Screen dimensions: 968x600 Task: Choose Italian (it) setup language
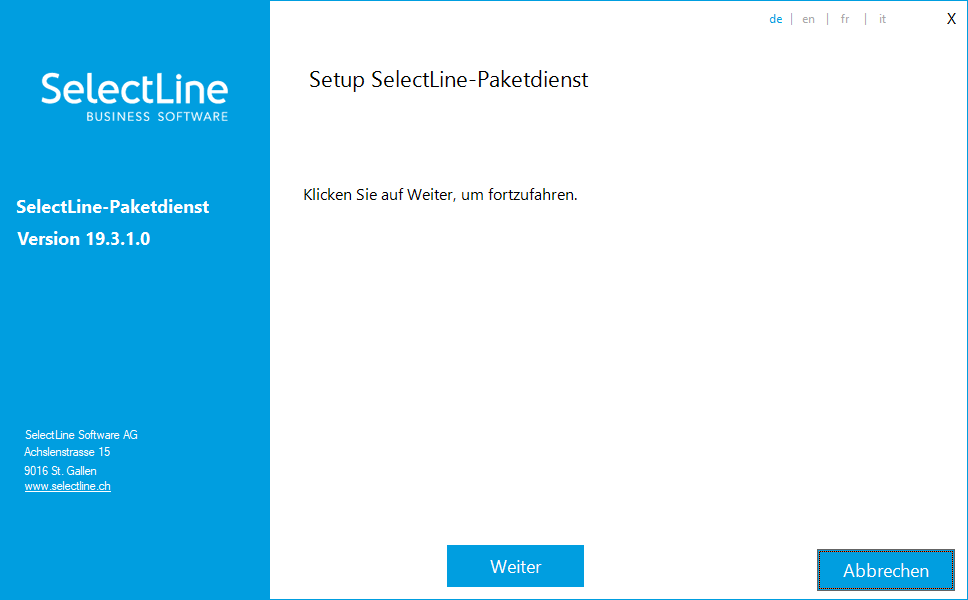pyautogui.click(x=882, y=19)
